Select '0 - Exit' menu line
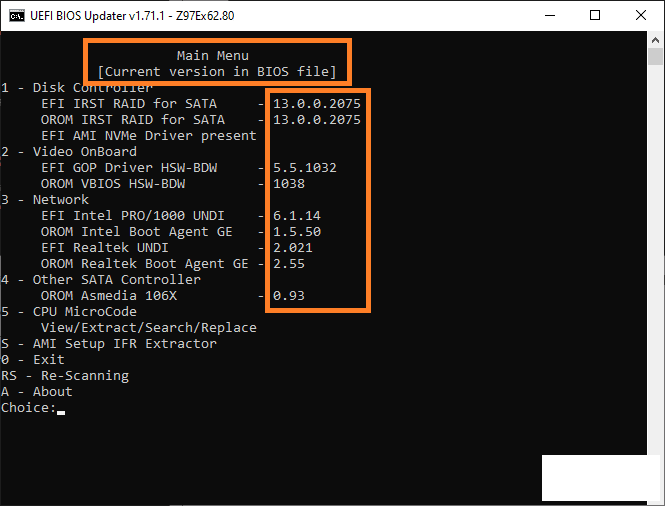The image size is (665, 506). pos(33,360)
